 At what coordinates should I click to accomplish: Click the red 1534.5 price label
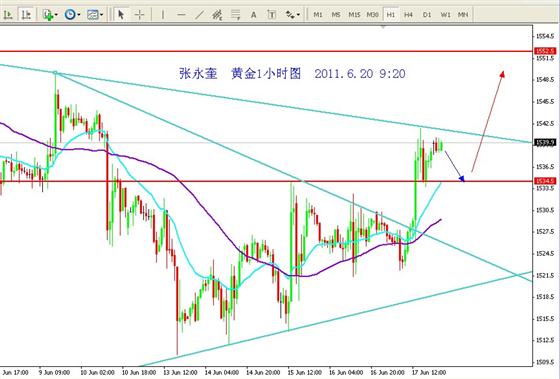(x=545, y=181)
